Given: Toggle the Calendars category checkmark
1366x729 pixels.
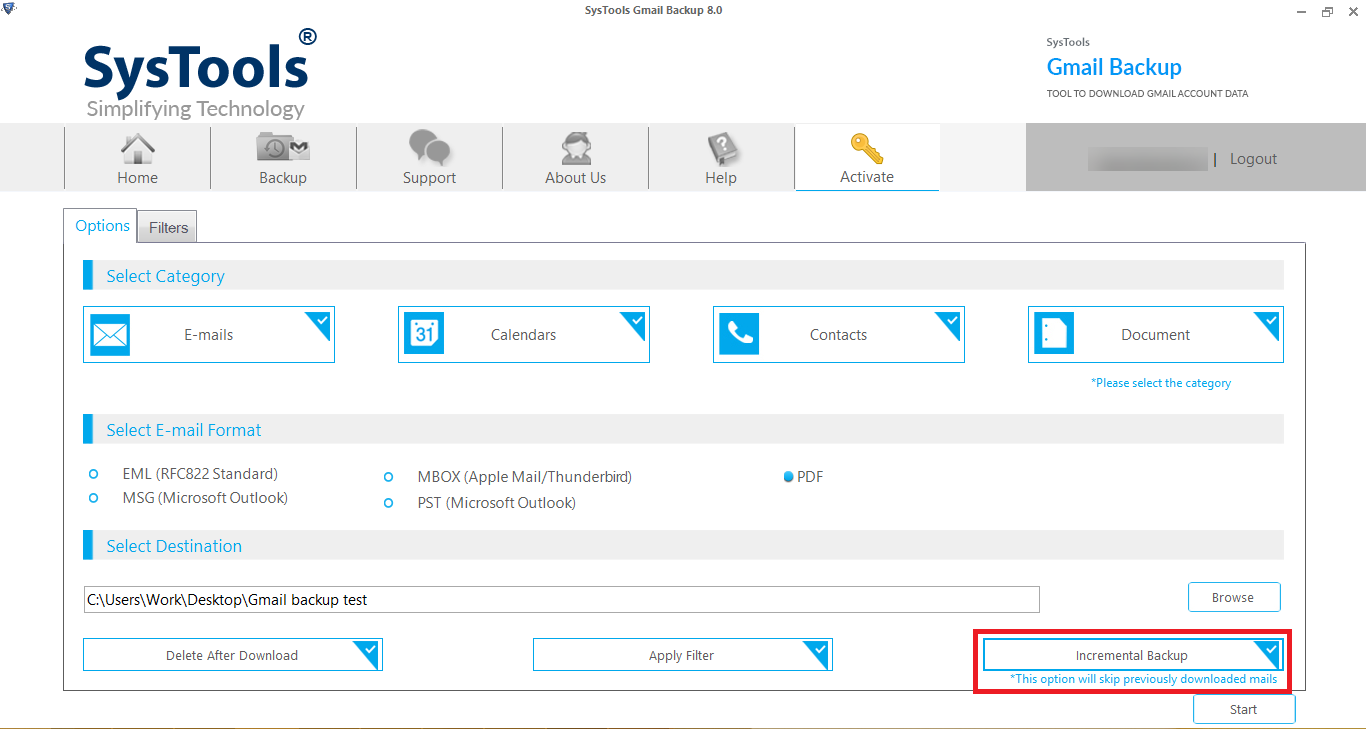Looking at the screenshot, I should click(x=635, y=321).
